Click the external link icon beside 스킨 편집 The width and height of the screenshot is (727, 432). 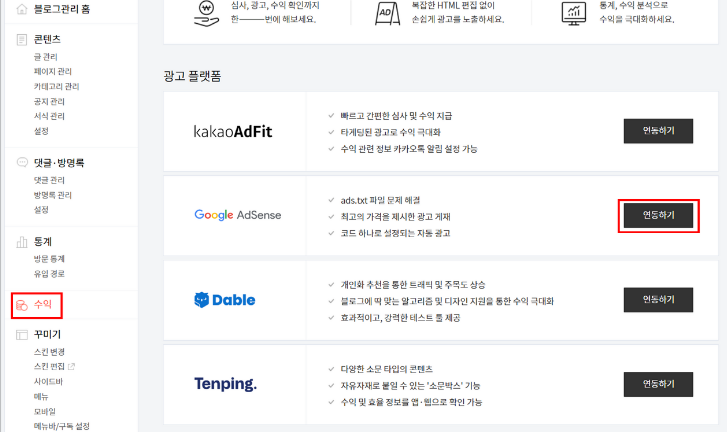(71, 367)
